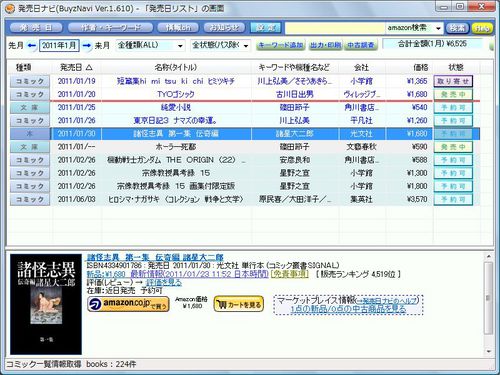Select 宗像教授異考録 15 画集付限定版 title
Image resolution: width=500 pixels, height=375 pixels.
(176, 186)
